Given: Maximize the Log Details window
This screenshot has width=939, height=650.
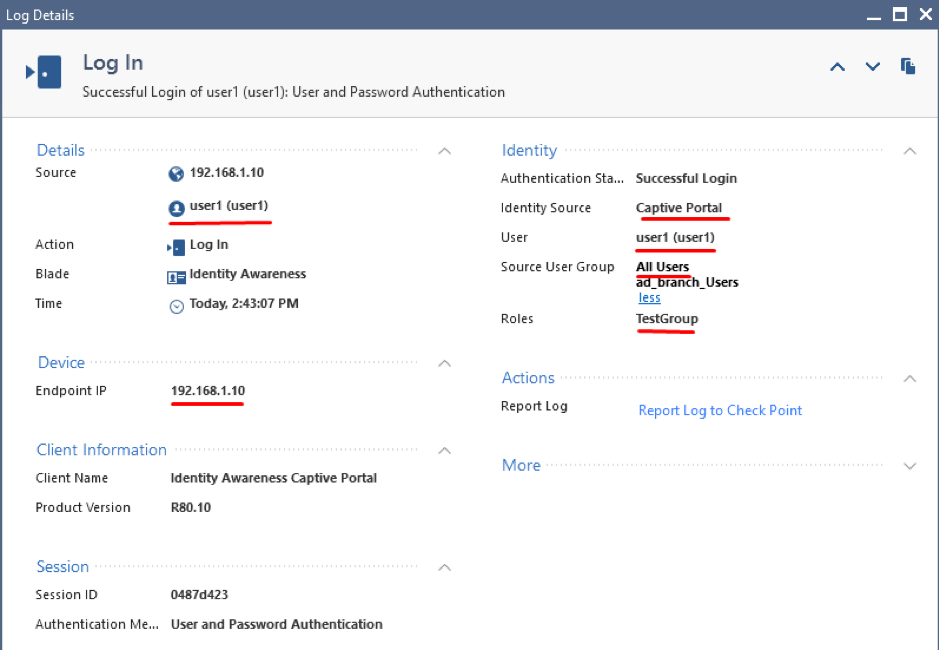Looking at the screenshot, I should (x=899, y=14).
